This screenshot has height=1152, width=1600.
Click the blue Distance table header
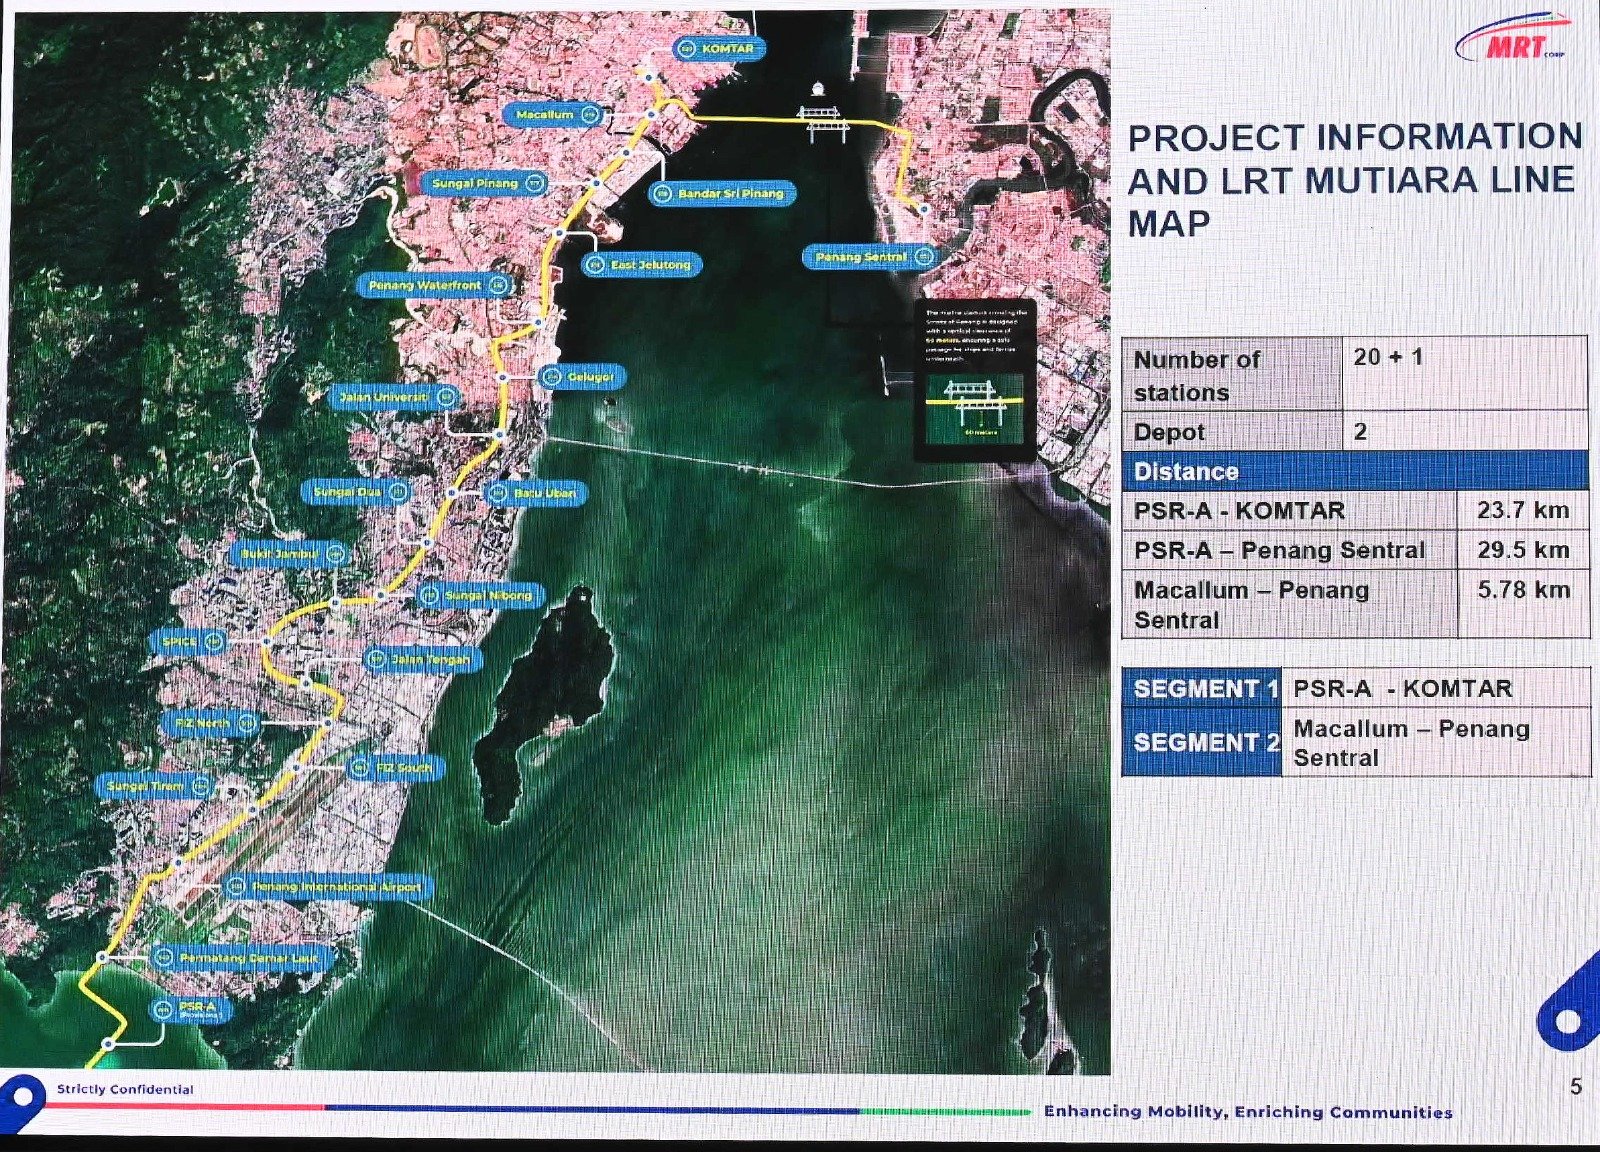coord(1355,471)
